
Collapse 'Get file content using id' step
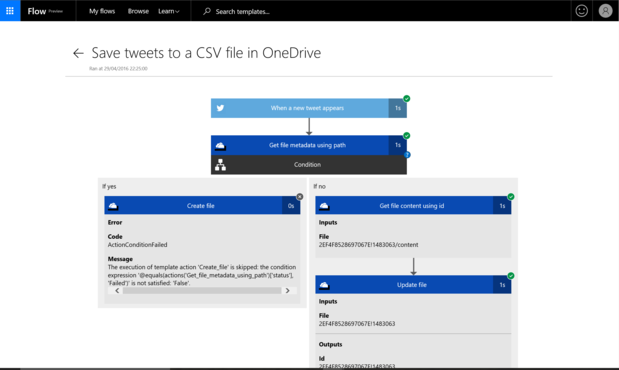click(412, 206)
